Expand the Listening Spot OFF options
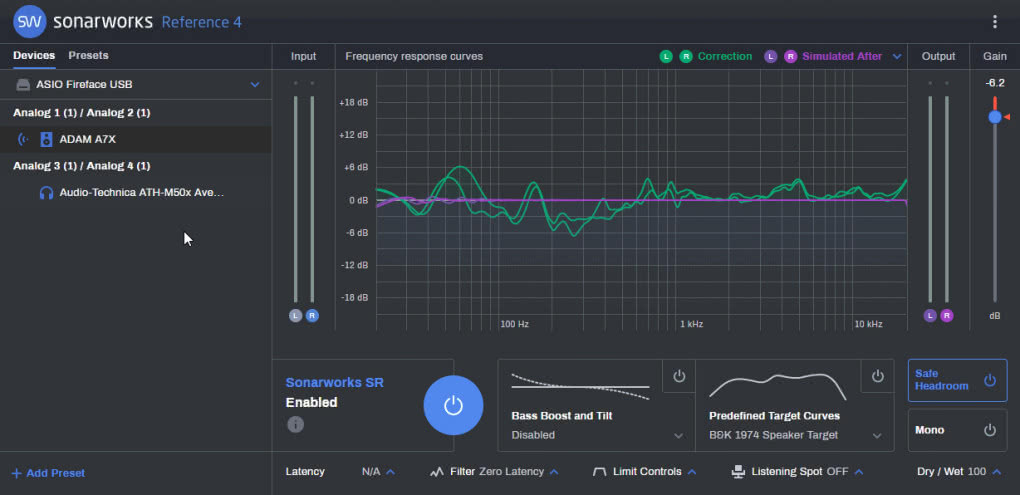This screenshot has width=1020, height=495. click(x=859, y=472)
